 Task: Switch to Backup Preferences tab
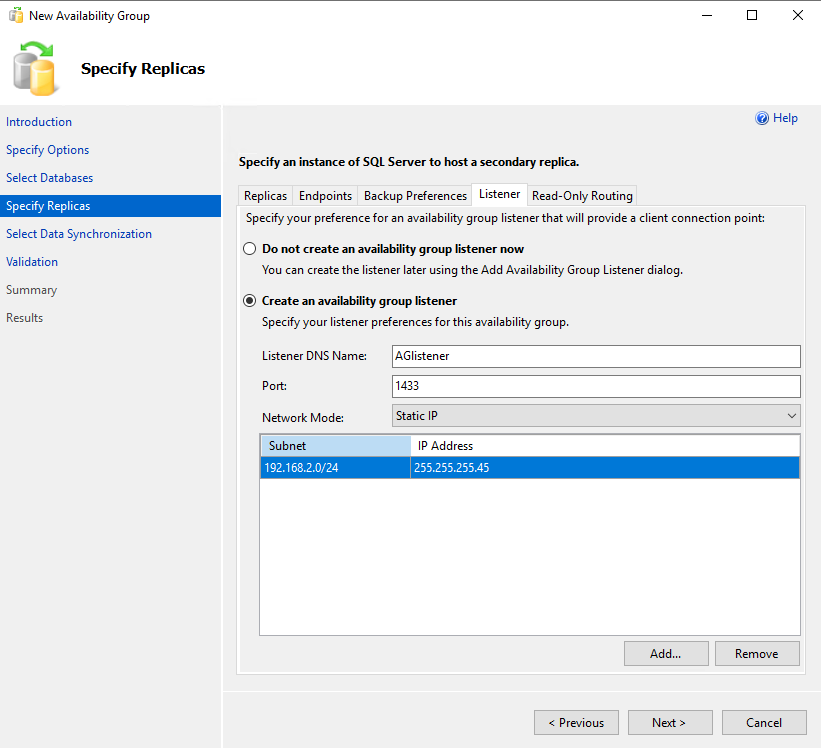415,196
